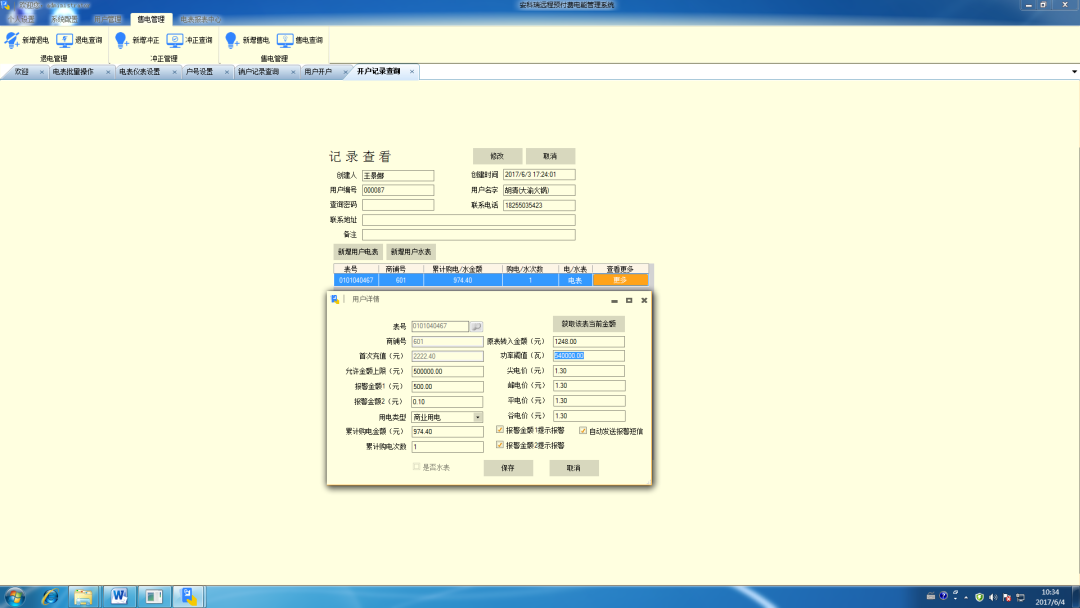
Task: Open Windows Start button
Action: [14, 596]
